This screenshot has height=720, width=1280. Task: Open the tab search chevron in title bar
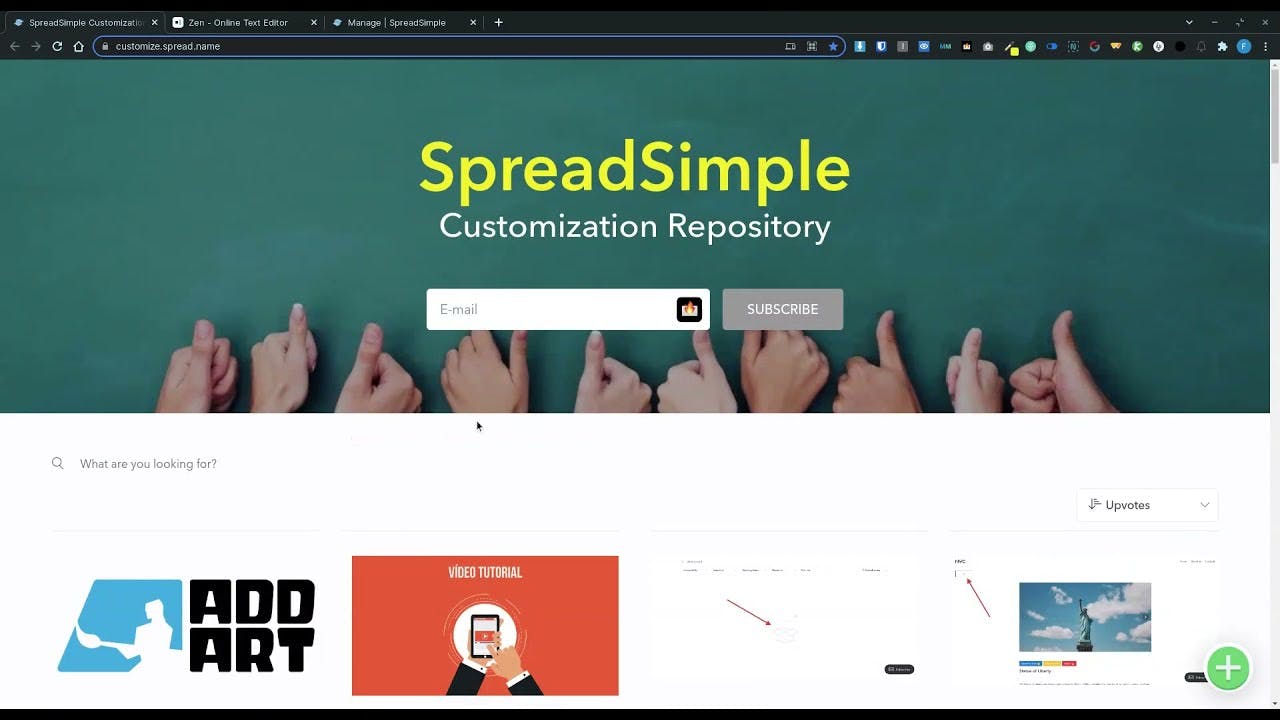(x=1189, y=22)
